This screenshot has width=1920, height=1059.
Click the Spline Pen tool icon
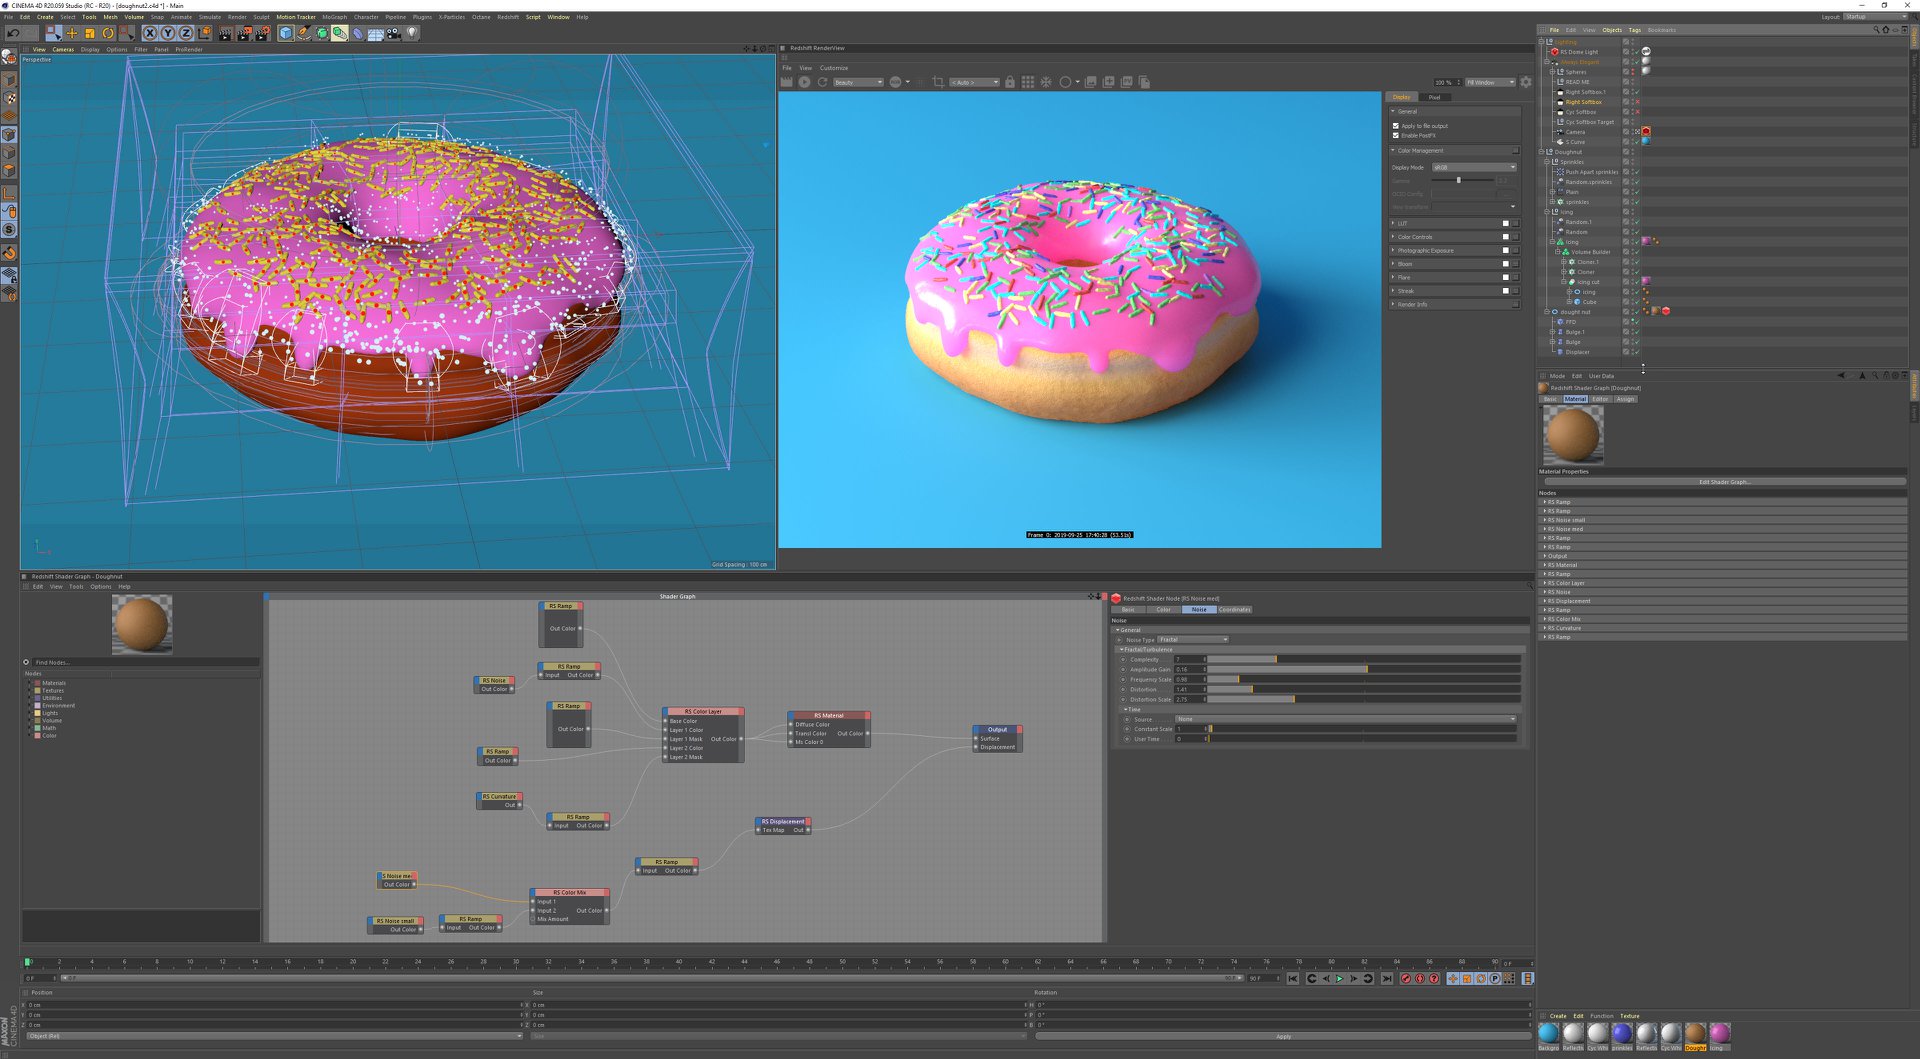click(x=304, y=33)
